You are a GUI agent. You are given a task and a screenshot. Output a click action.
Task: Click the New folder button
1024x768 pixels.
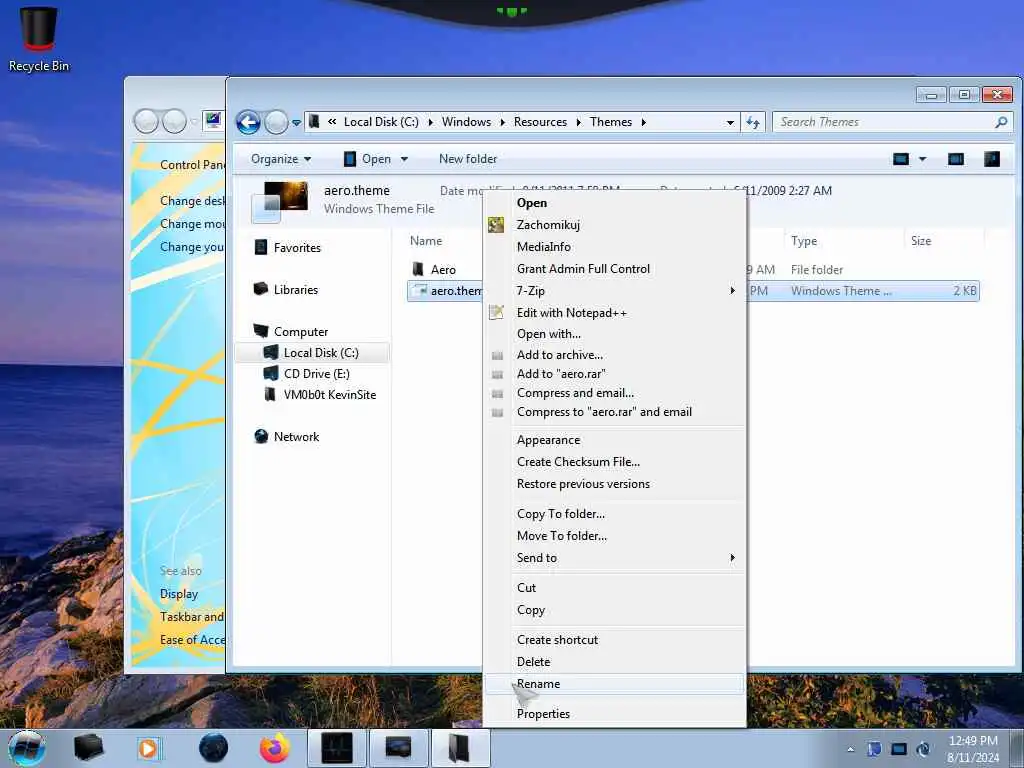(x=468, y=159)
